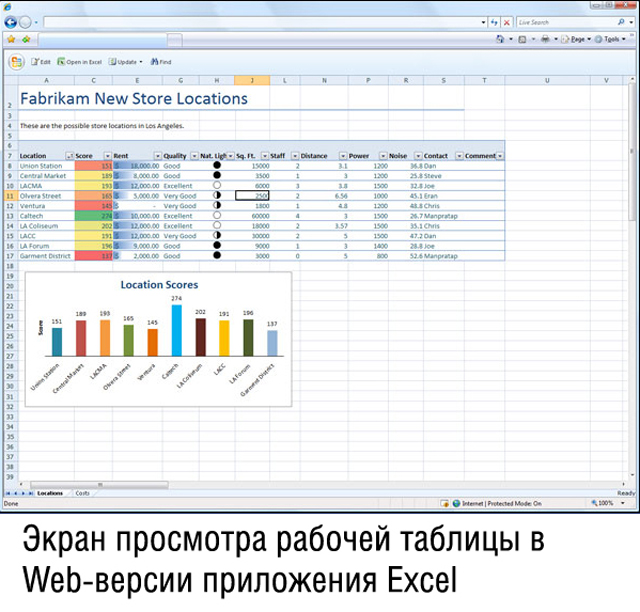
Task: Click Union Station location cell
Action: 46,166
